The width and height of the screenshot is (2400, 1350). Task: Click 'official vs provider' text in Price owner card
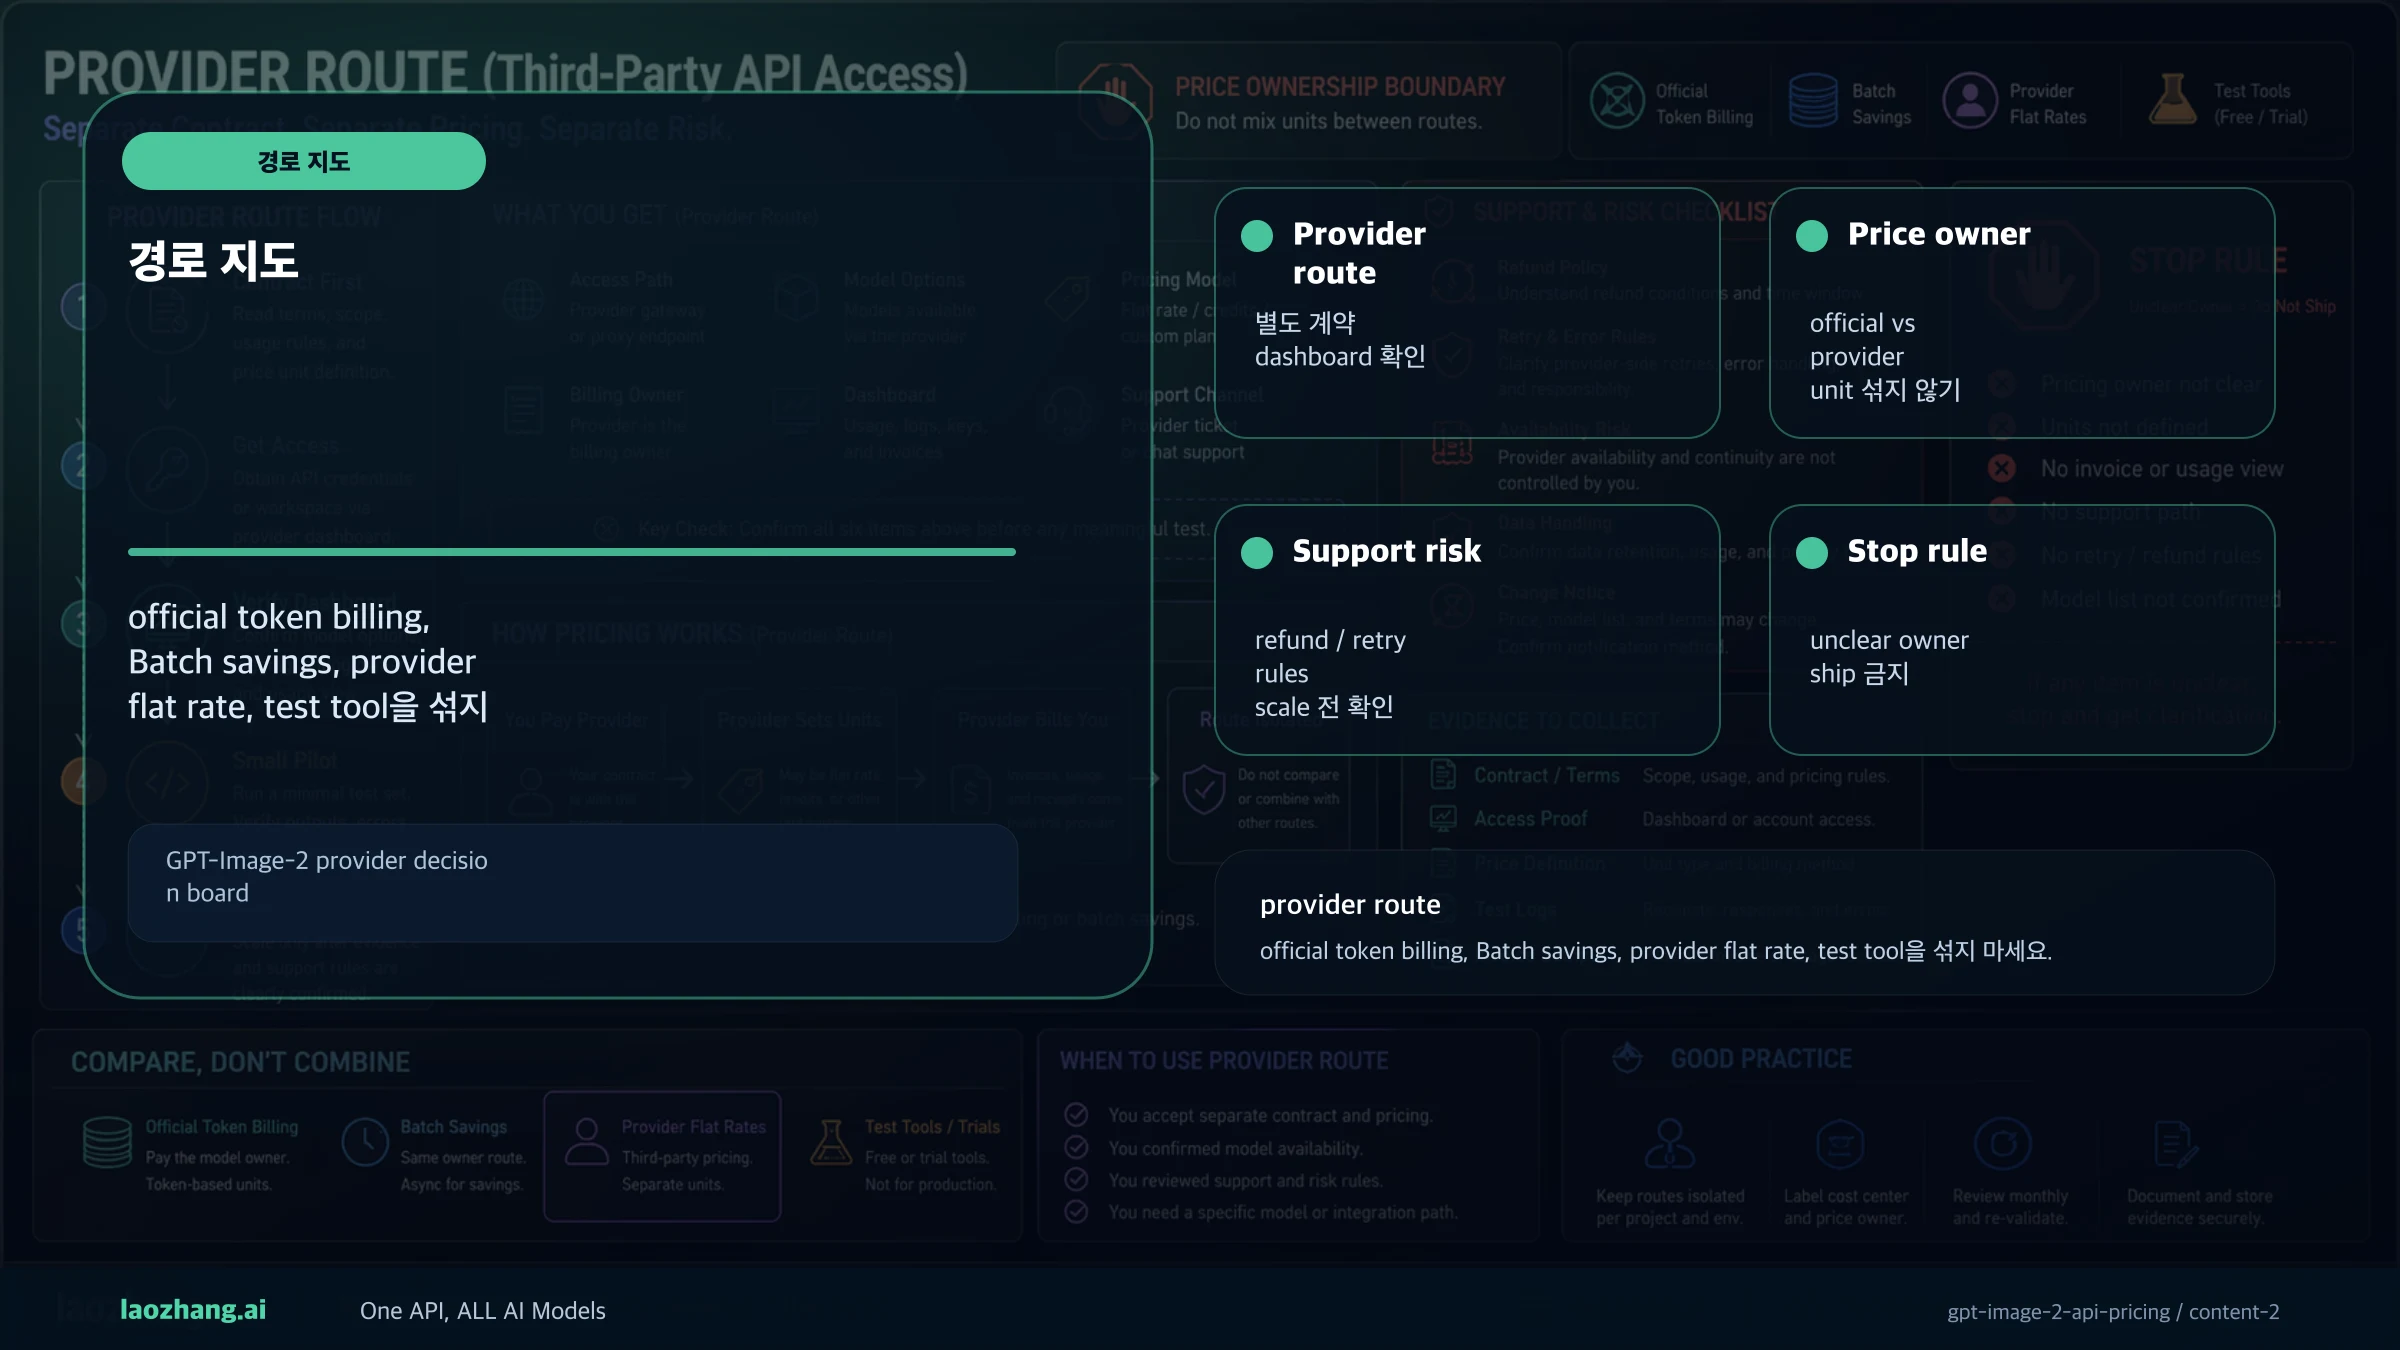click(x=1862, y=340)
